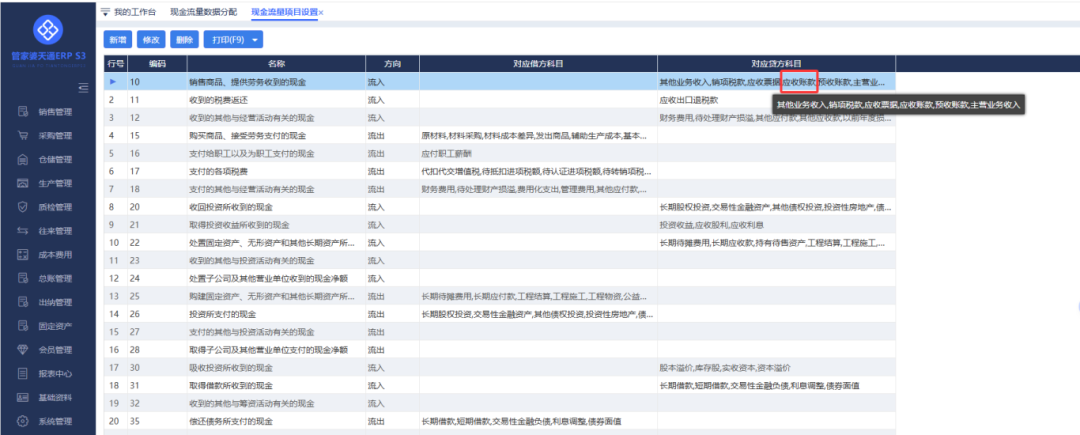Image resolution: width=1080 pixels, height=435 pixels.
Task: Click the 编码 column header
Action: click(x=157, y=63)
